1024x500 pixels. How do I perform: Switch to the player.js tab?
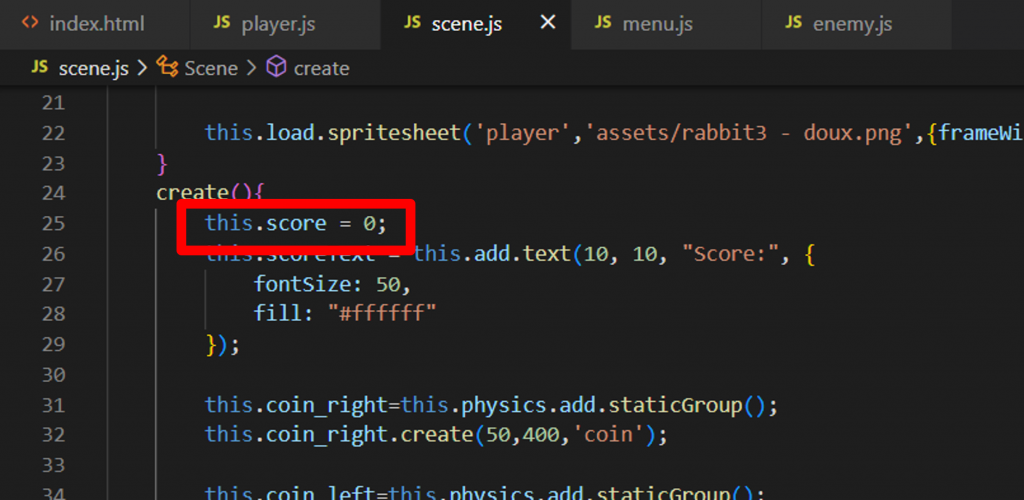[x=285, y=24]
